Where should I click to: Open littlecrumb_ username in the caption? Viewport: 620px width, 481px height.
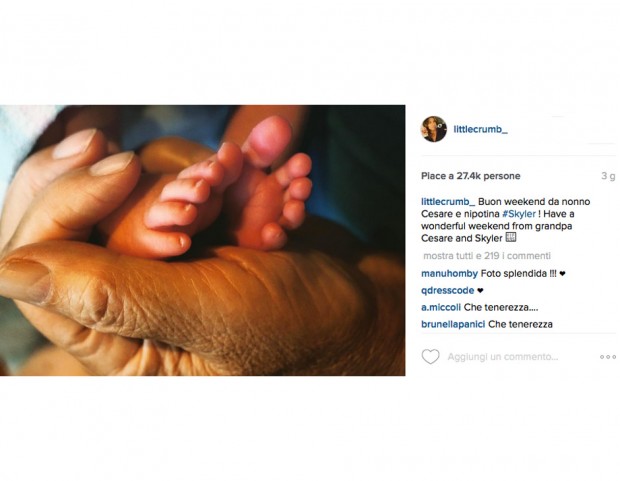click(x=448, y=202)
